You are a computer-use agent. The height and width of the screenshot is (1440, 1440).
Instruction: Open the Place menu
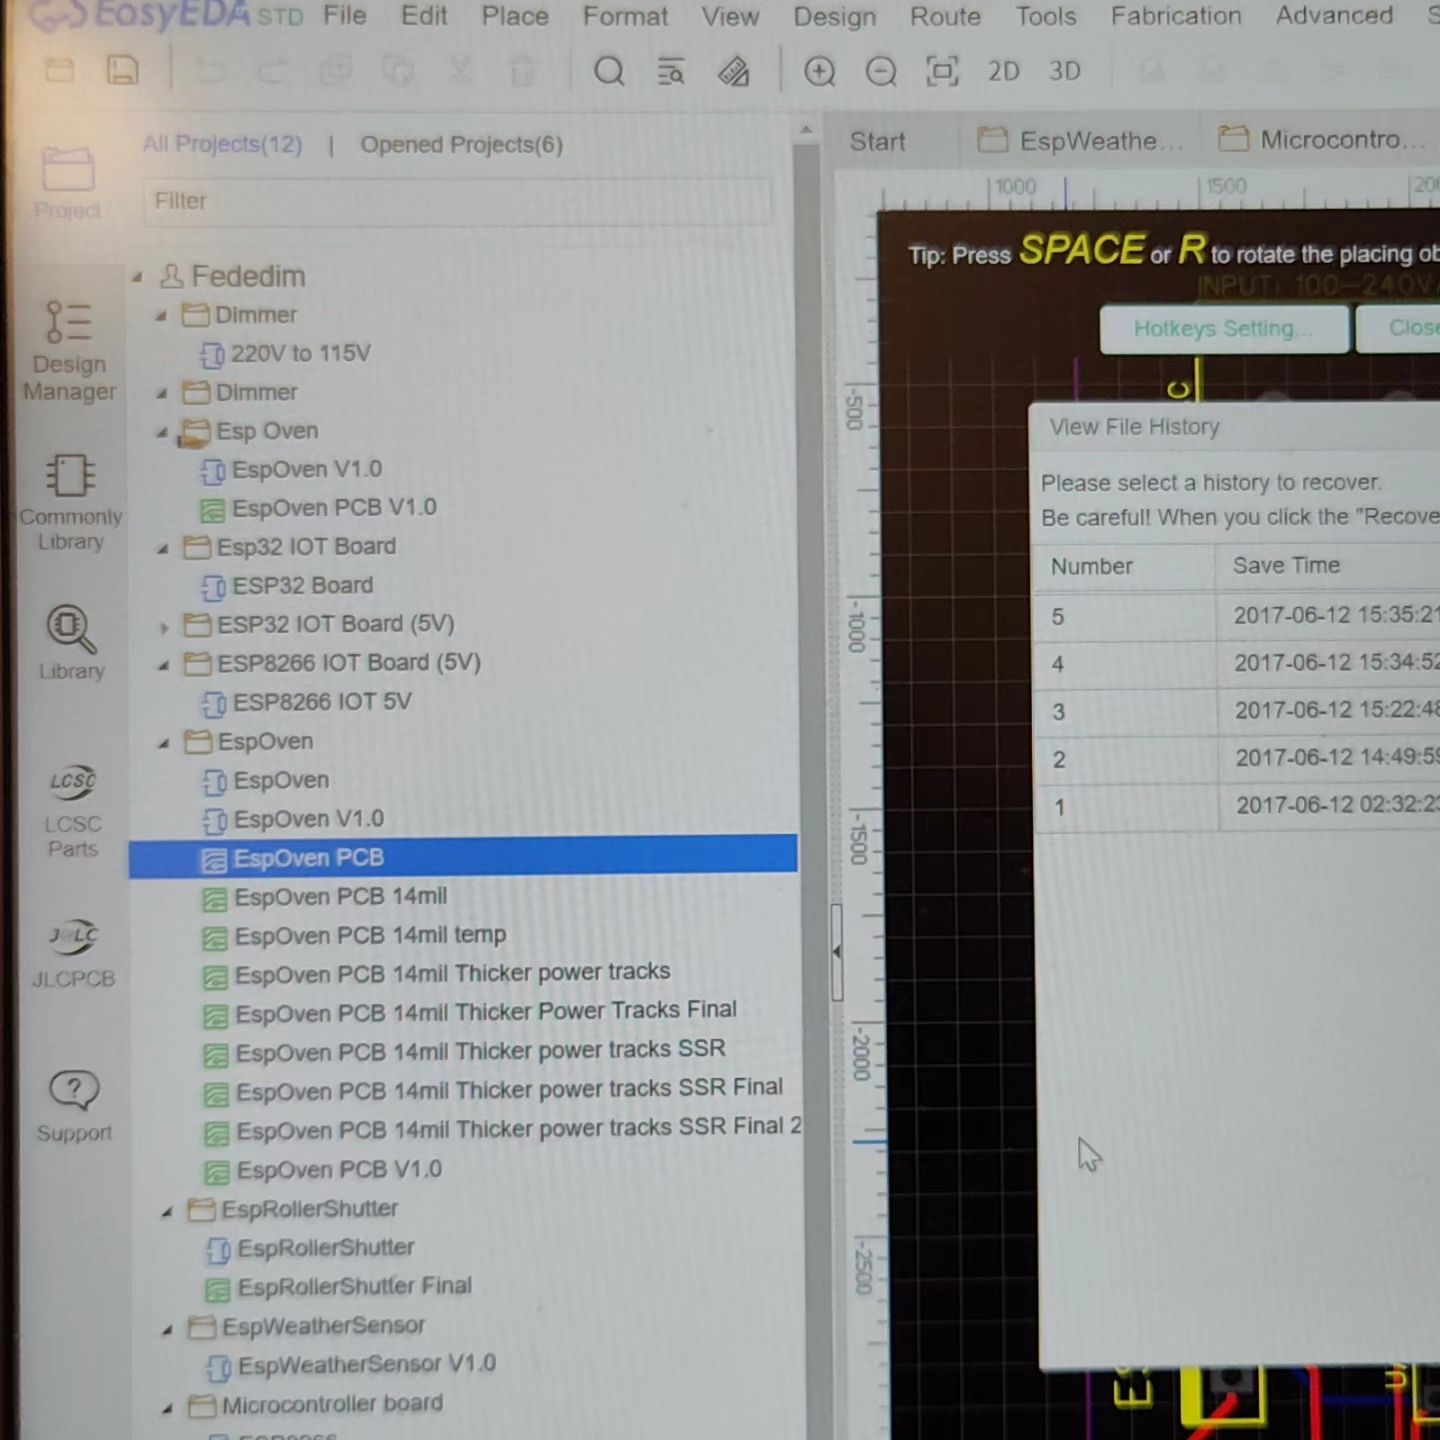(515, 16)
